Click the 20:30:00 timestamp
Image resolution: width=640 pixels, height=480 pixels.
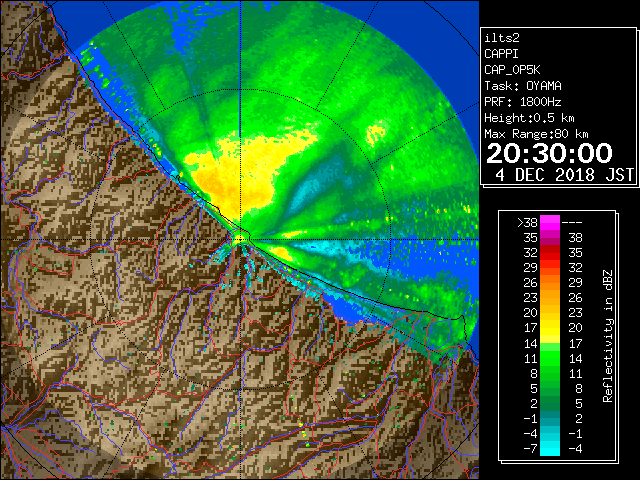(549, 153)
